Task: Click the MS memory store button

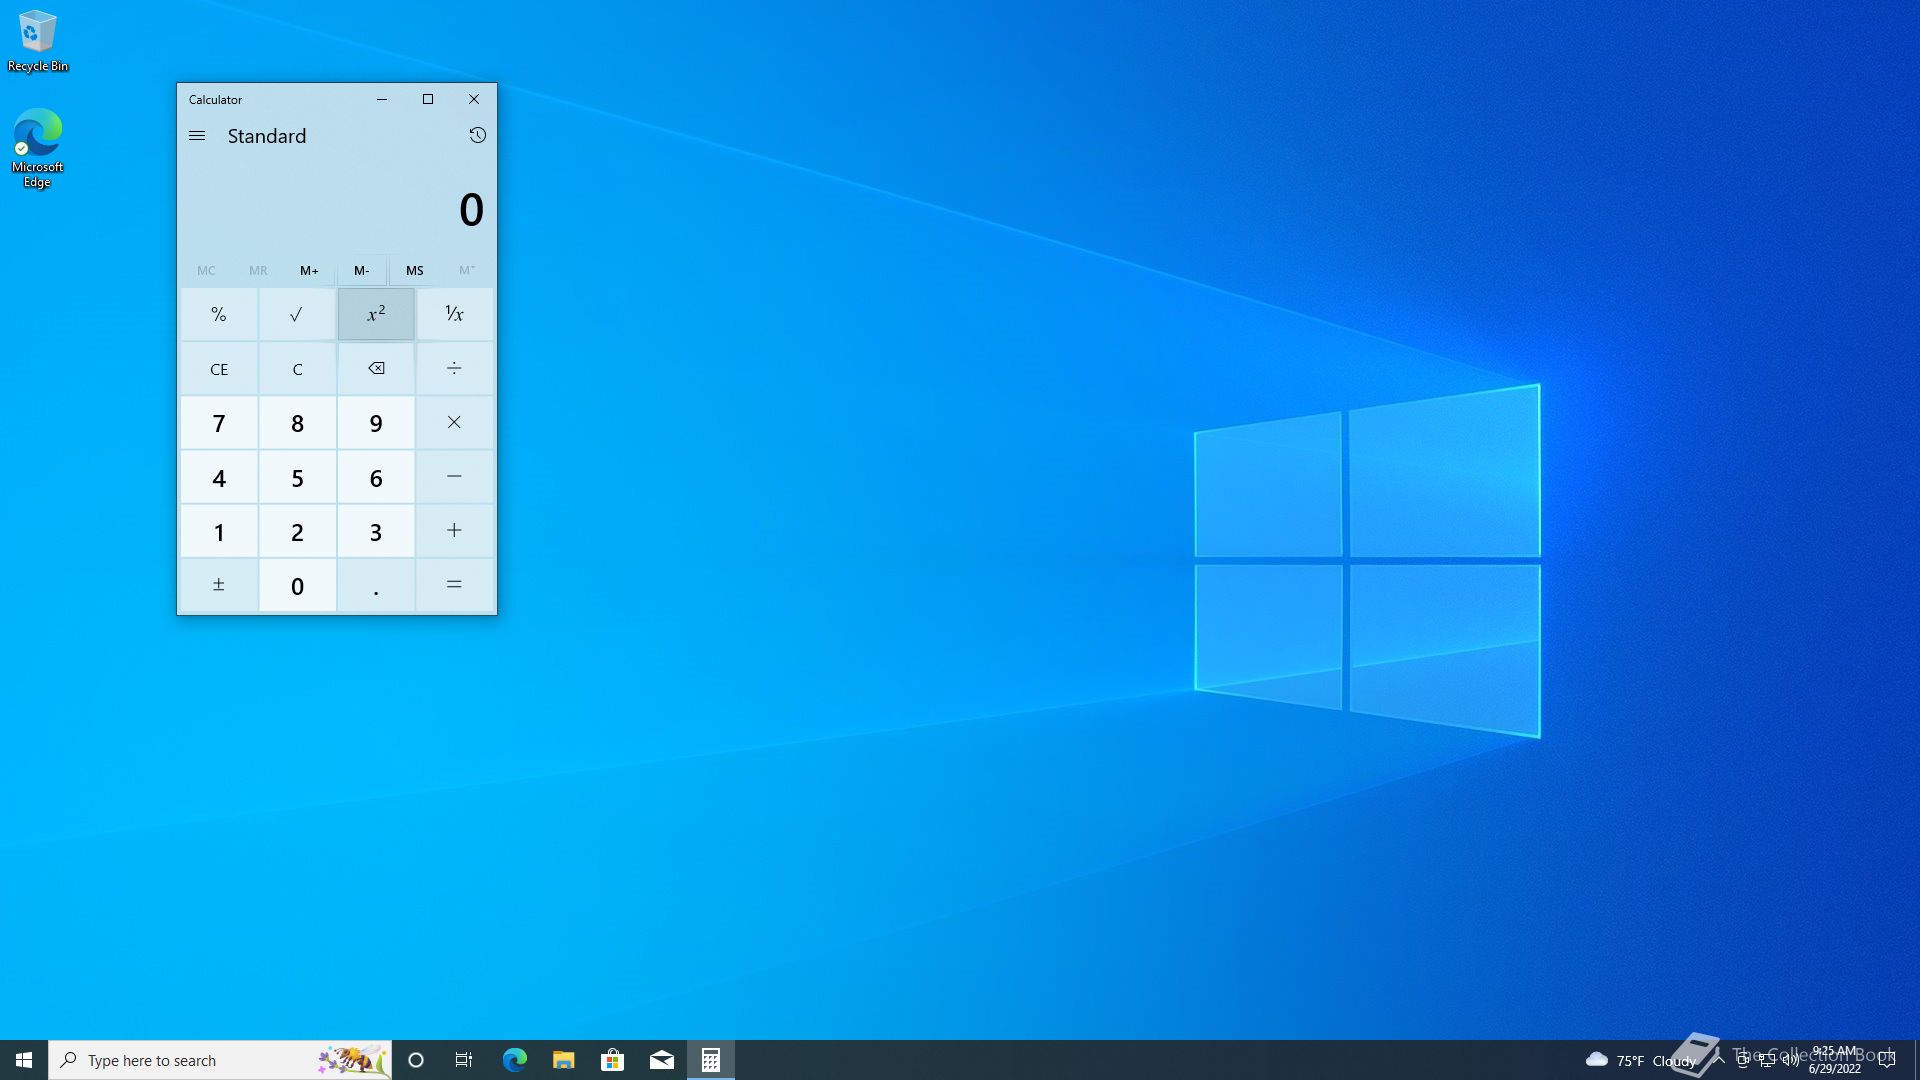Action: coord(414,271)
